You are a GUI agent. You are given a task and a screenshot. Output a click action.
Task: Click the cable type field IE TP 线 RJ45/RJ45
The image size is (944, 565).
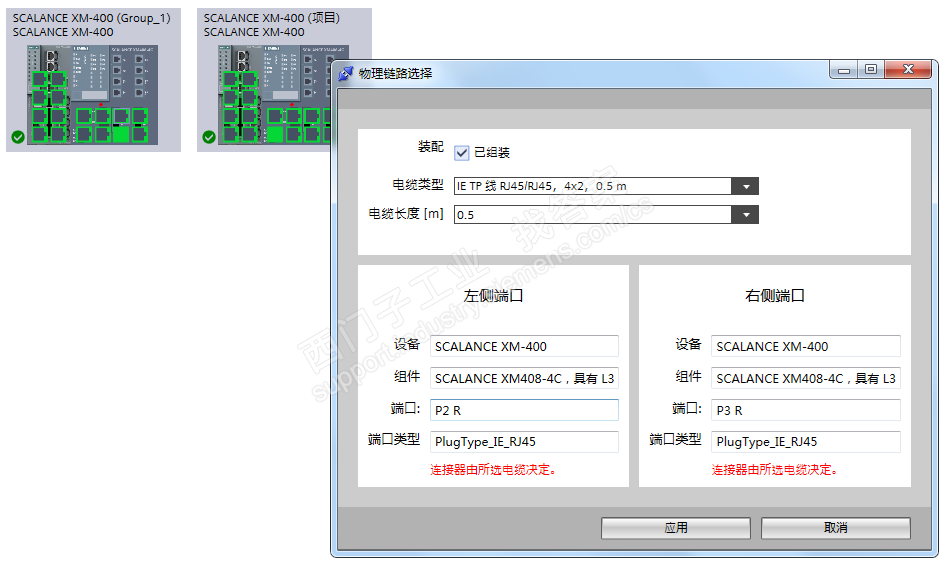(x=593, y=186)
